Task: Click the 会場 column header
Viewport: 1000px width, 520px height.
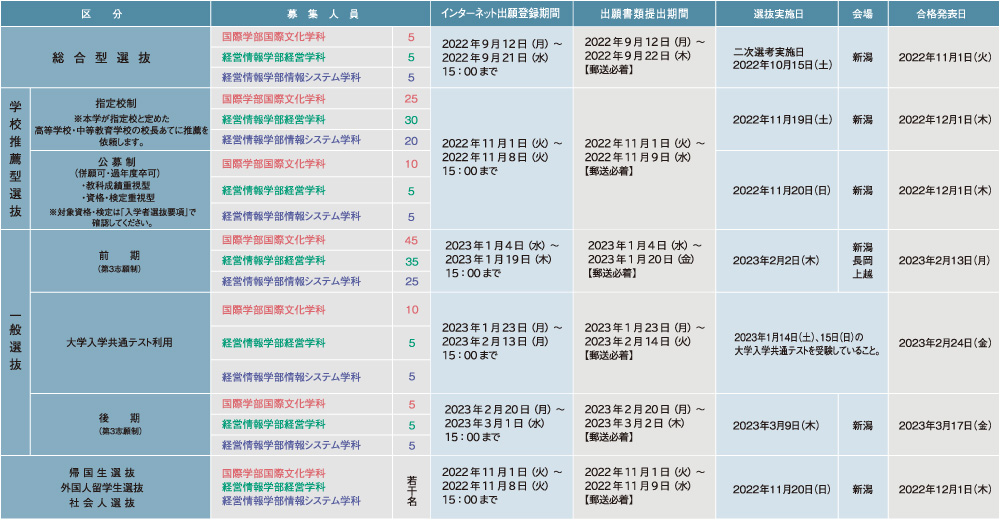Action: coord(862,14)
